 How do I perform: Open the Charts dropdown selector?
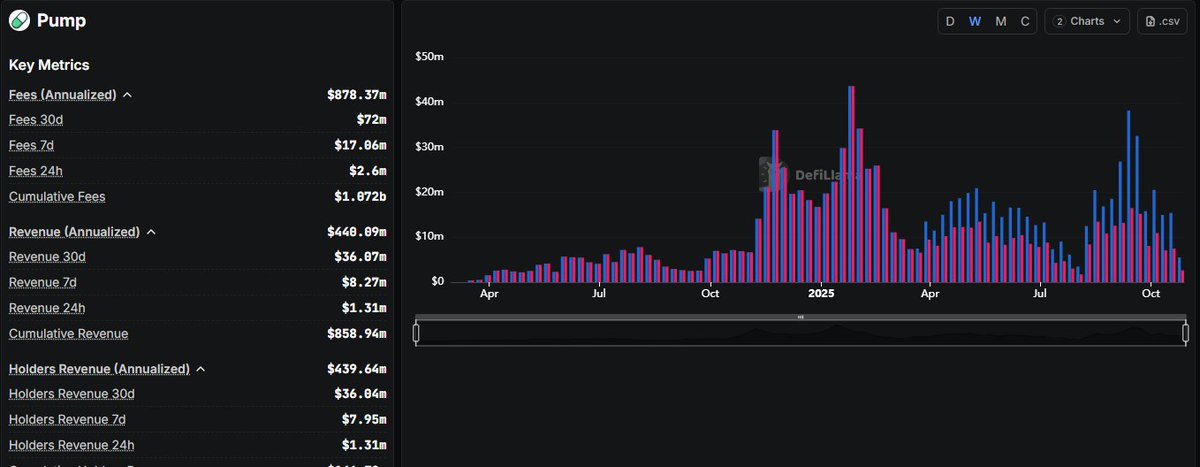1087,21
